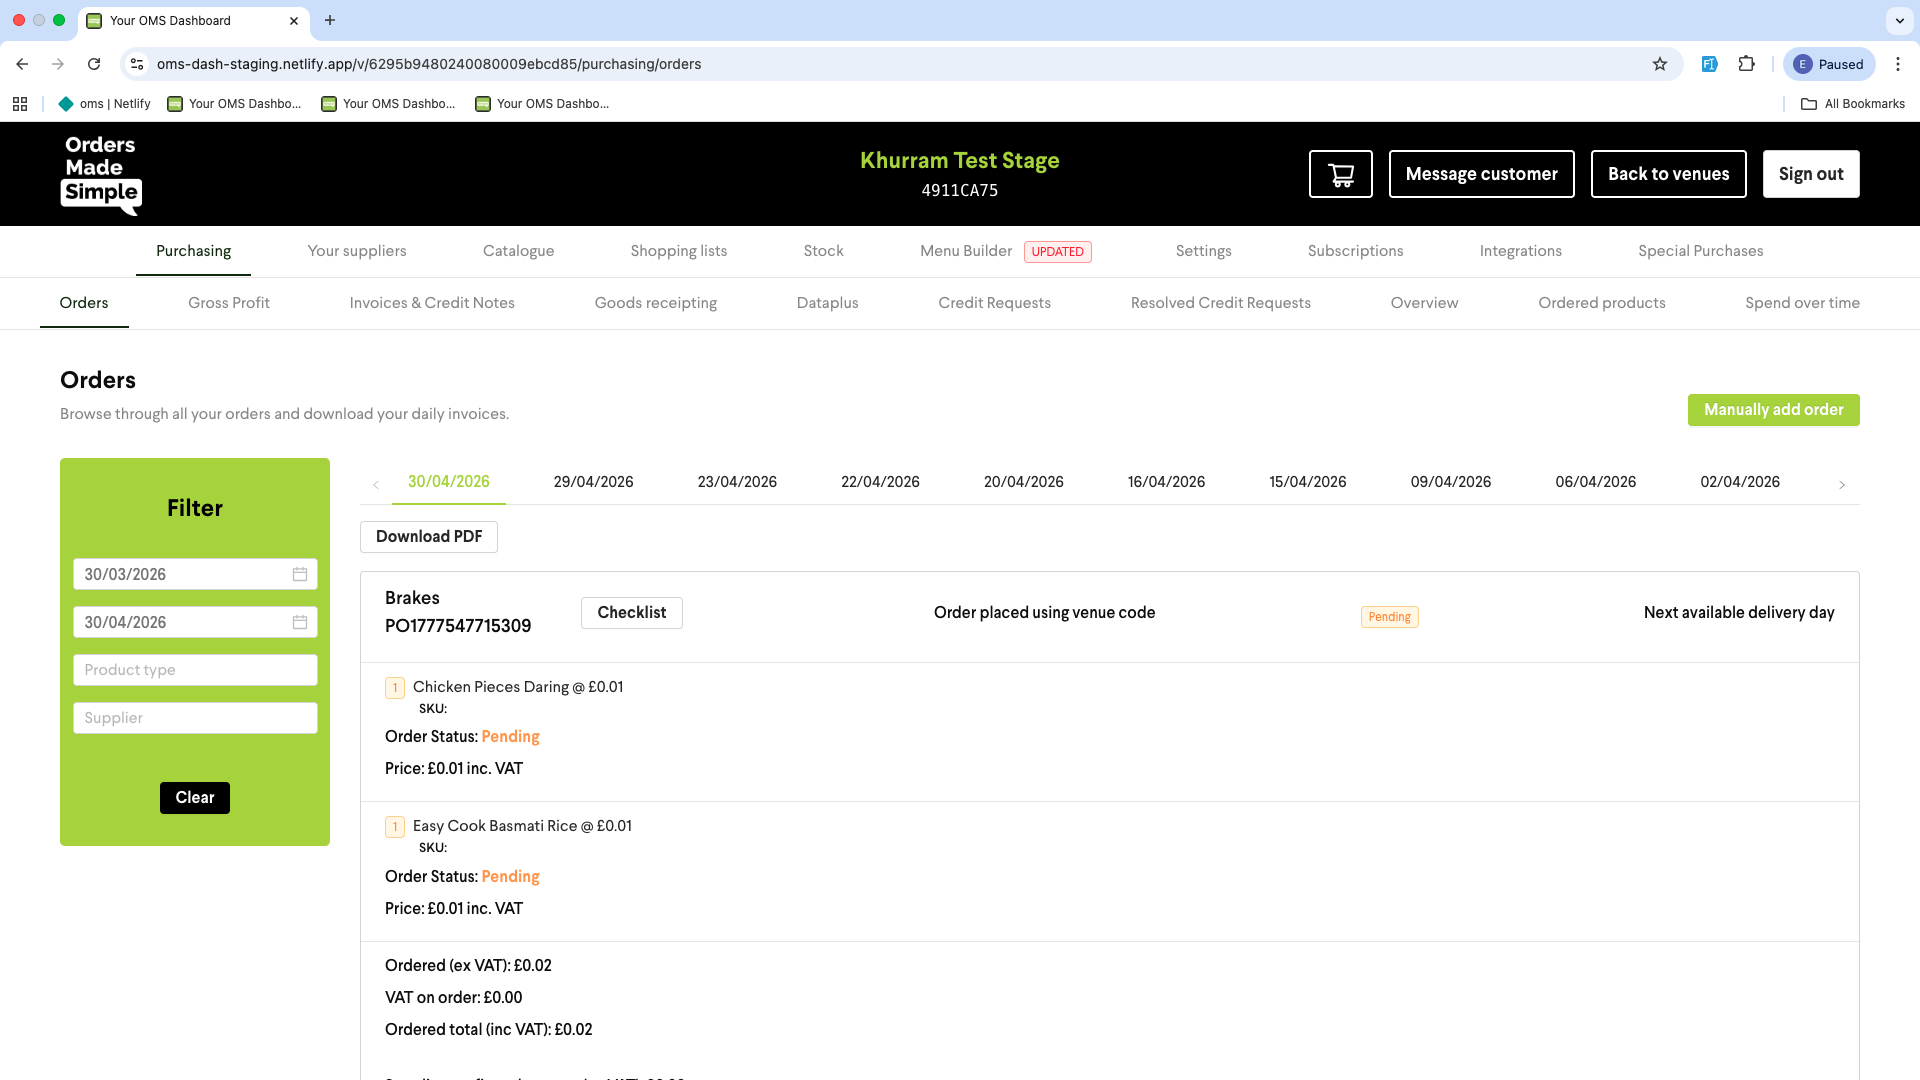Open the Product type filter dropdown
The height and width of the screenshot is (1080, 1920).
[x=195, y=670]
